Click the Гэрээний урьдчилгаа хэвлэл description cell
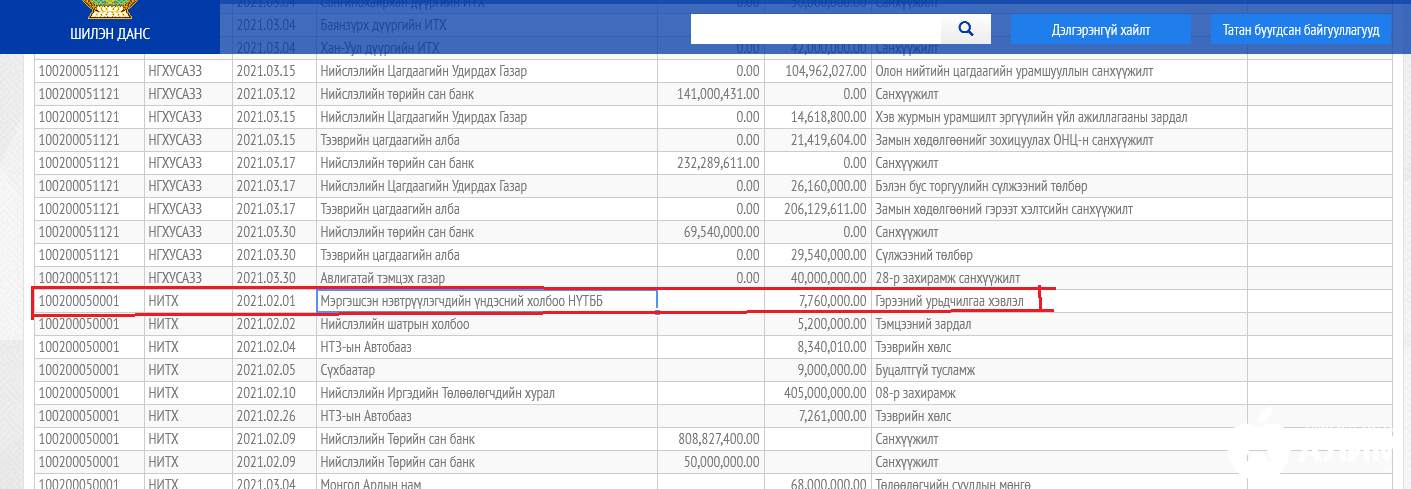Image resolution: width=1411 pixels, height=489 pixels. [x=1059, y=301]
